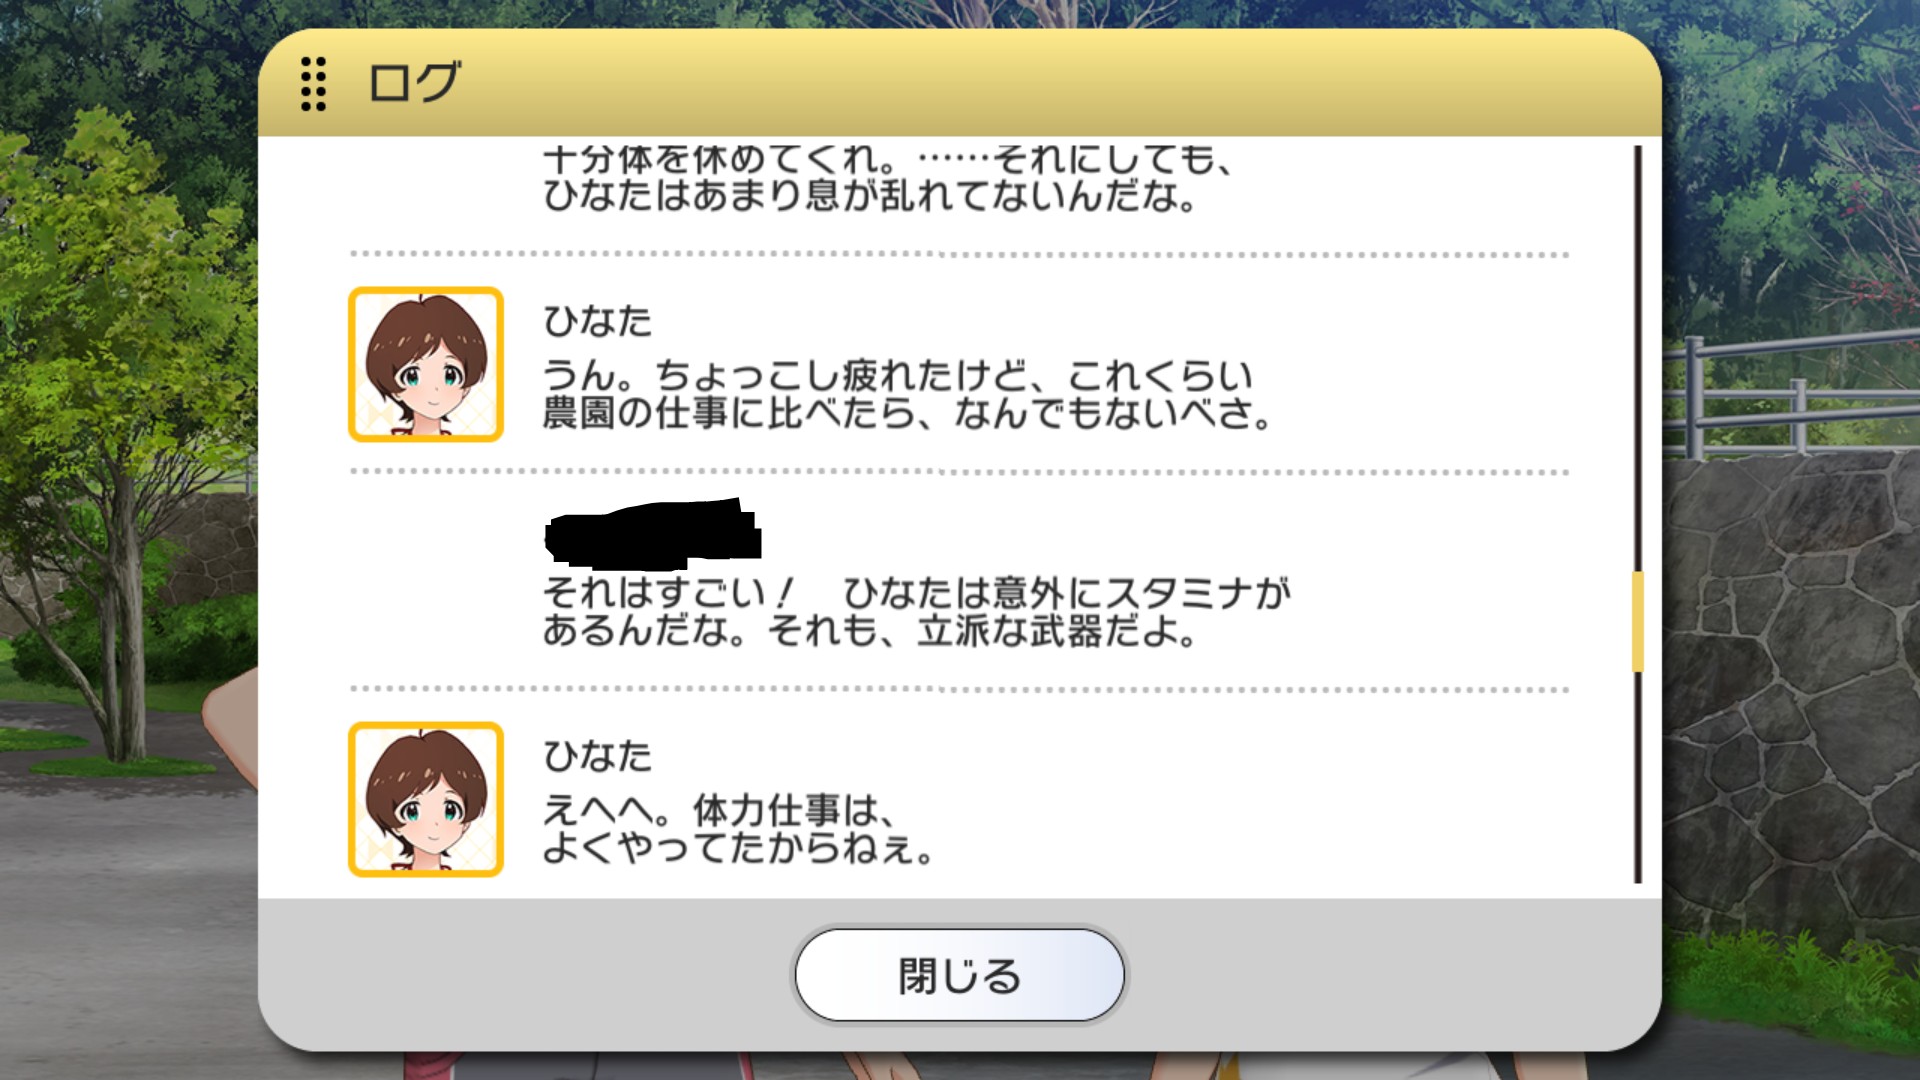The height and width of the screenshot is (1080, 1920).
Task: Click the yellow scrollbar thumb
Action: 1638,621
